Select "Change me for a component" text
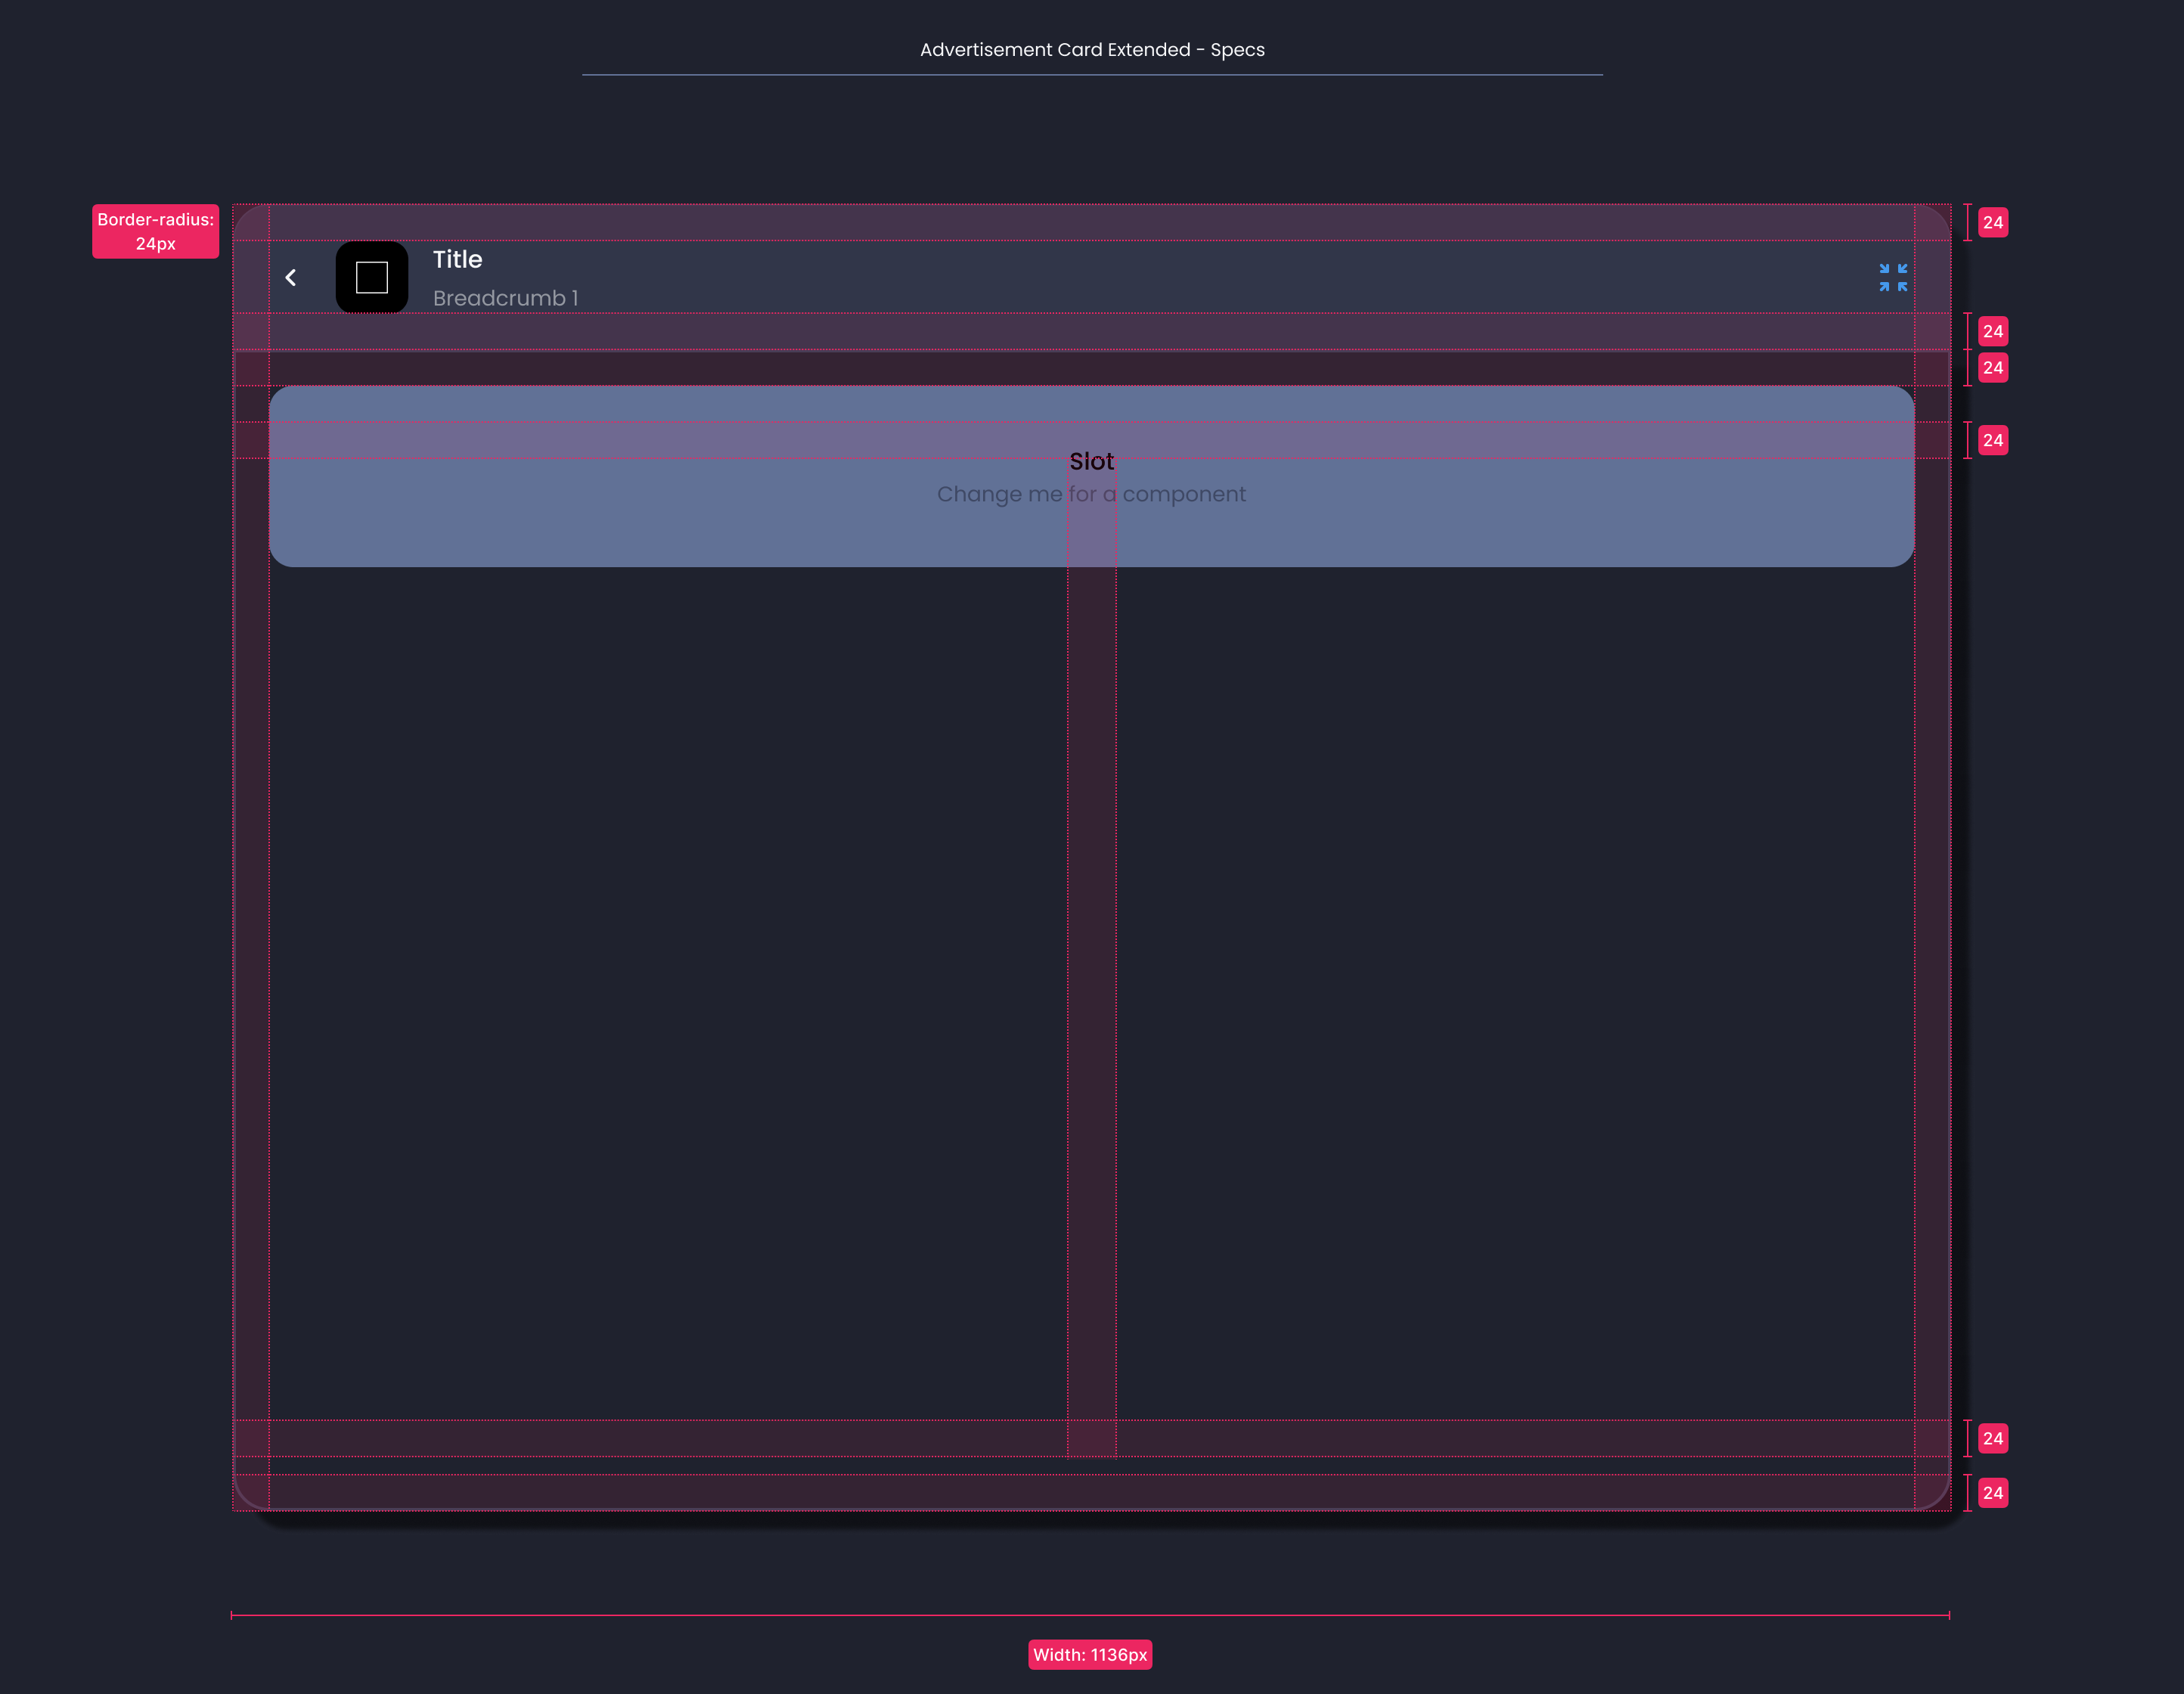Viewport: 2184px width, 1694px height. (x=1091, y=494)
